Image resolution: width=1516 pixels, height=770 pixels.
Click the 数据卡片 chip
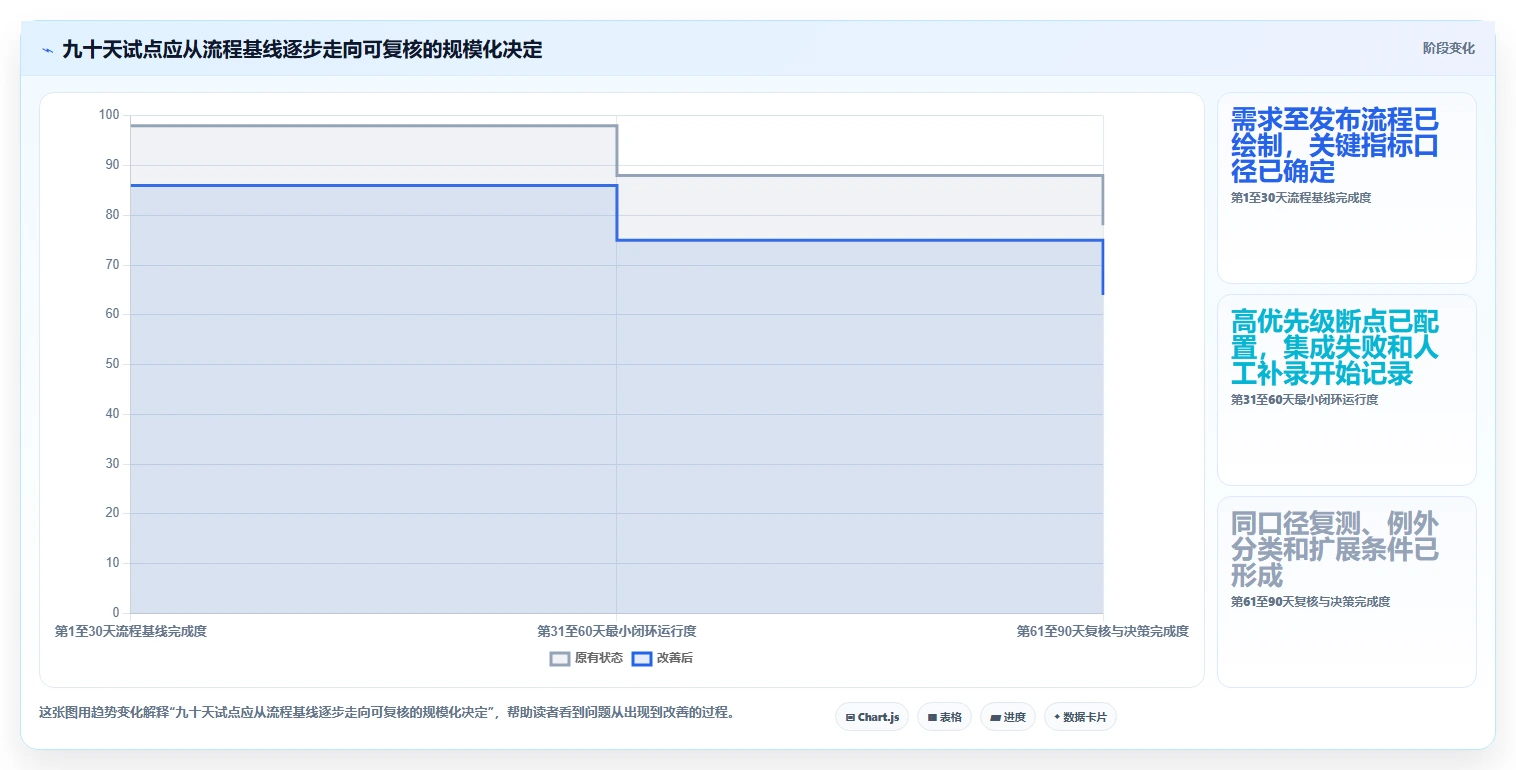click(1080, 717)
